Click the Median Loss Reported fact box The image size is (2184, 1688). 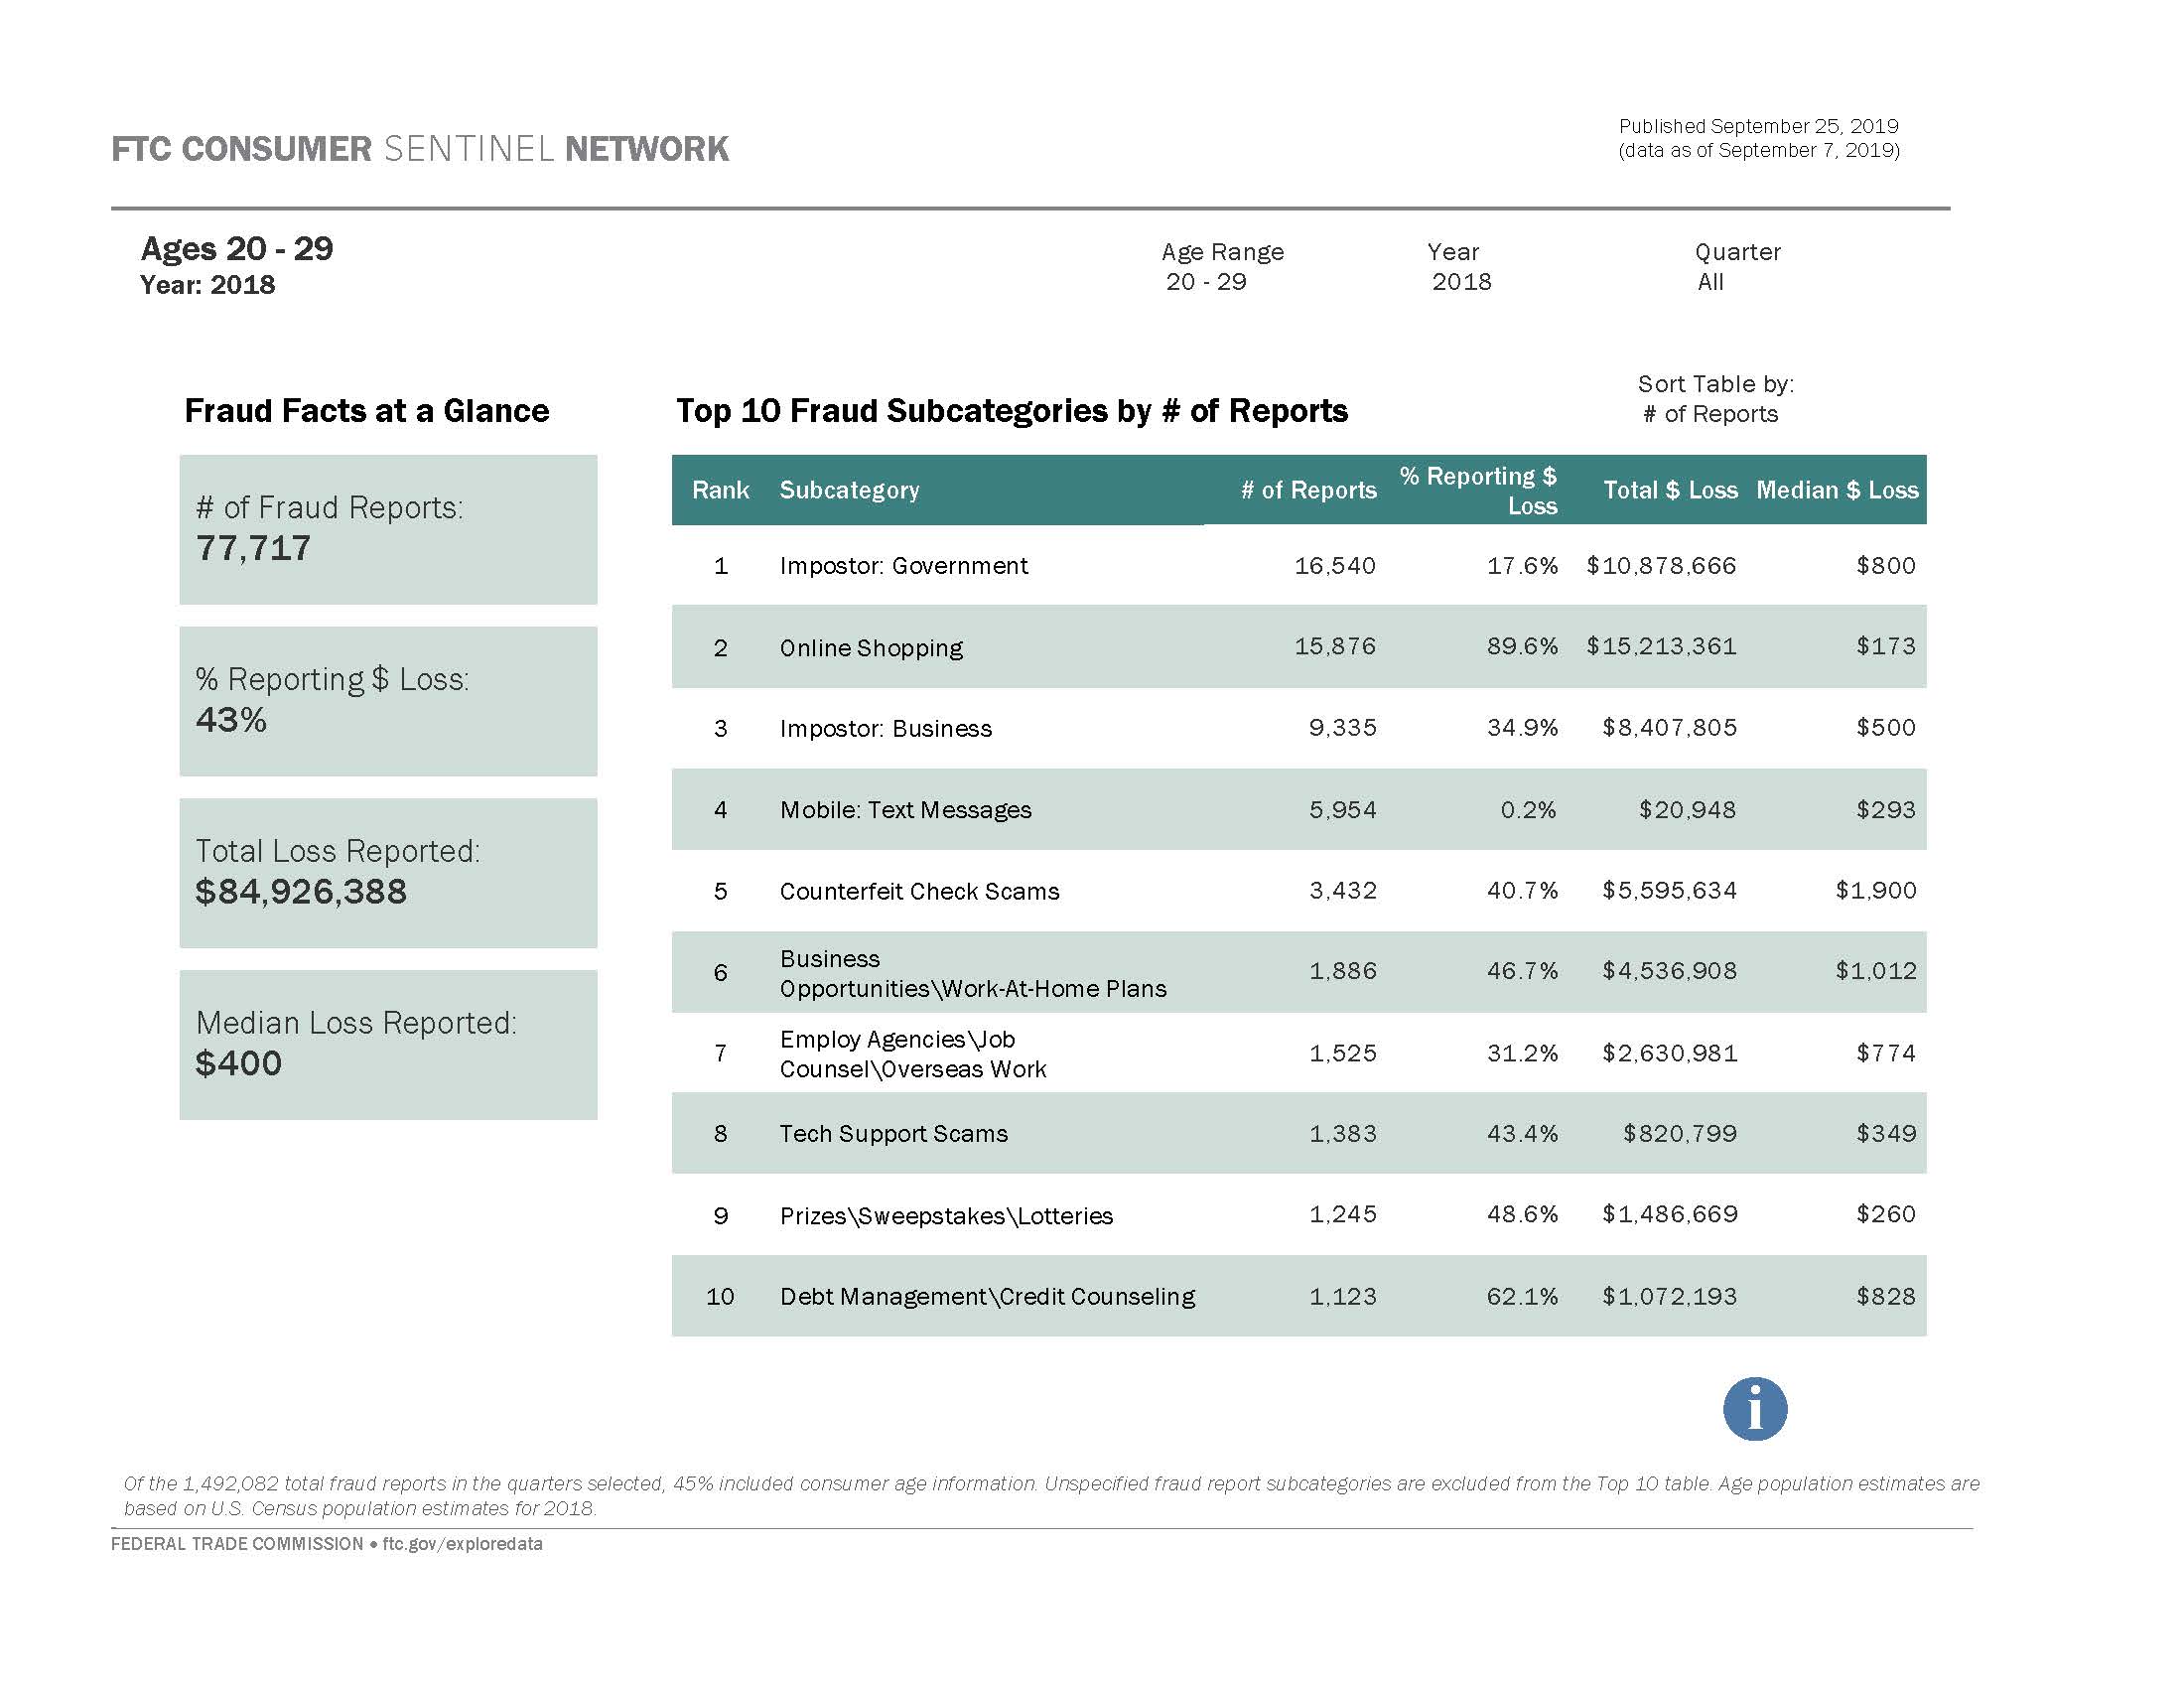[388, 1043]
